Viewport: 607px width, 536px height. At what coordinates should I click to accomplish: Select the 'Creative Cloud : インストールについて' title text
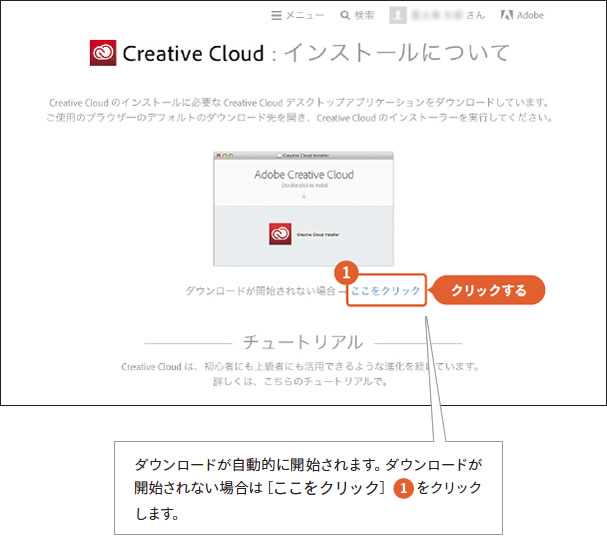pos(316,53)
